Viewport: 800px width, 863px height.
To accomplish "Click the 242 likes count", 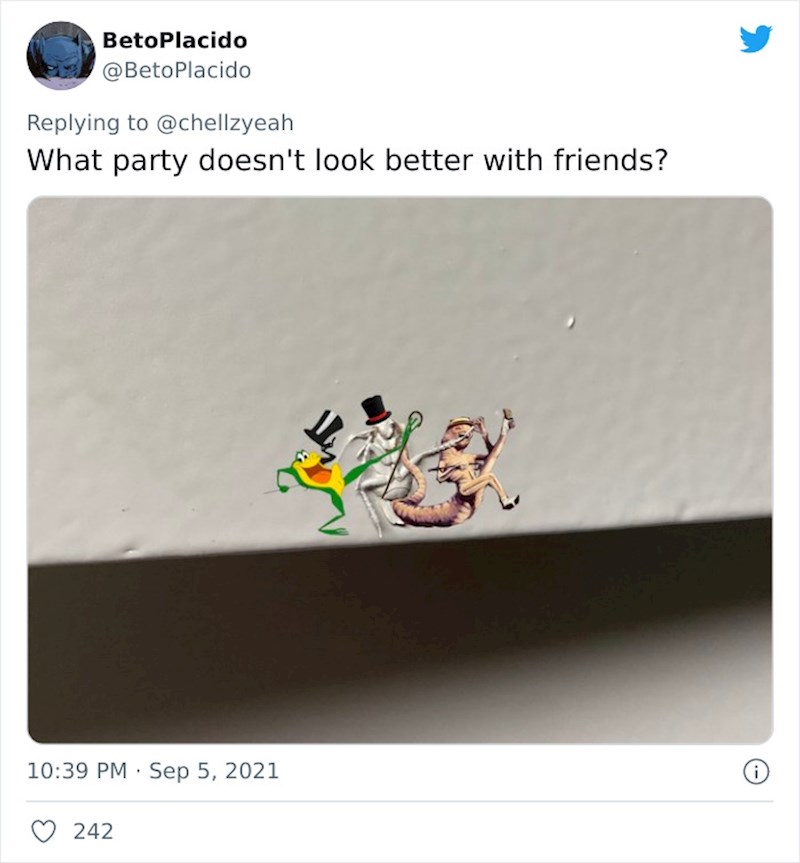I will 93,830.
